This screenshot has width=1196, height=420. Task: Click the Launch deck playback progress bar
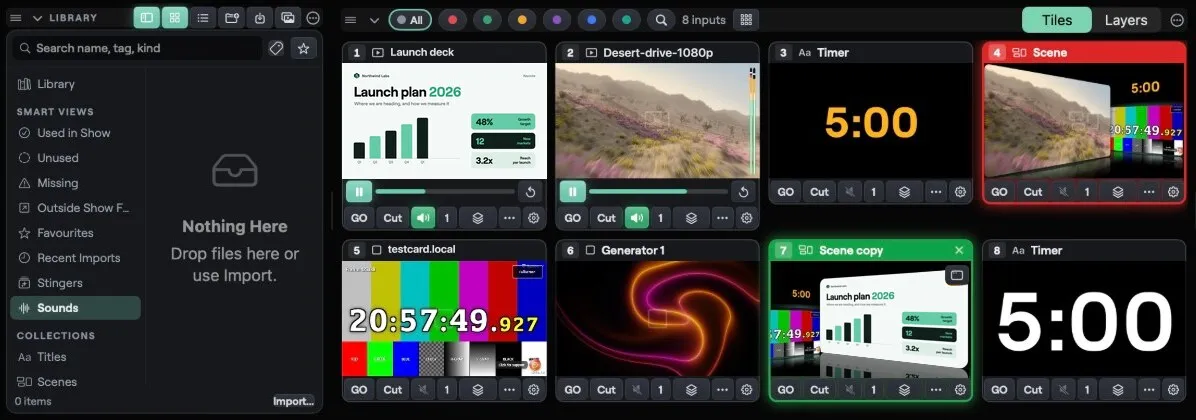tap(445, 191)
